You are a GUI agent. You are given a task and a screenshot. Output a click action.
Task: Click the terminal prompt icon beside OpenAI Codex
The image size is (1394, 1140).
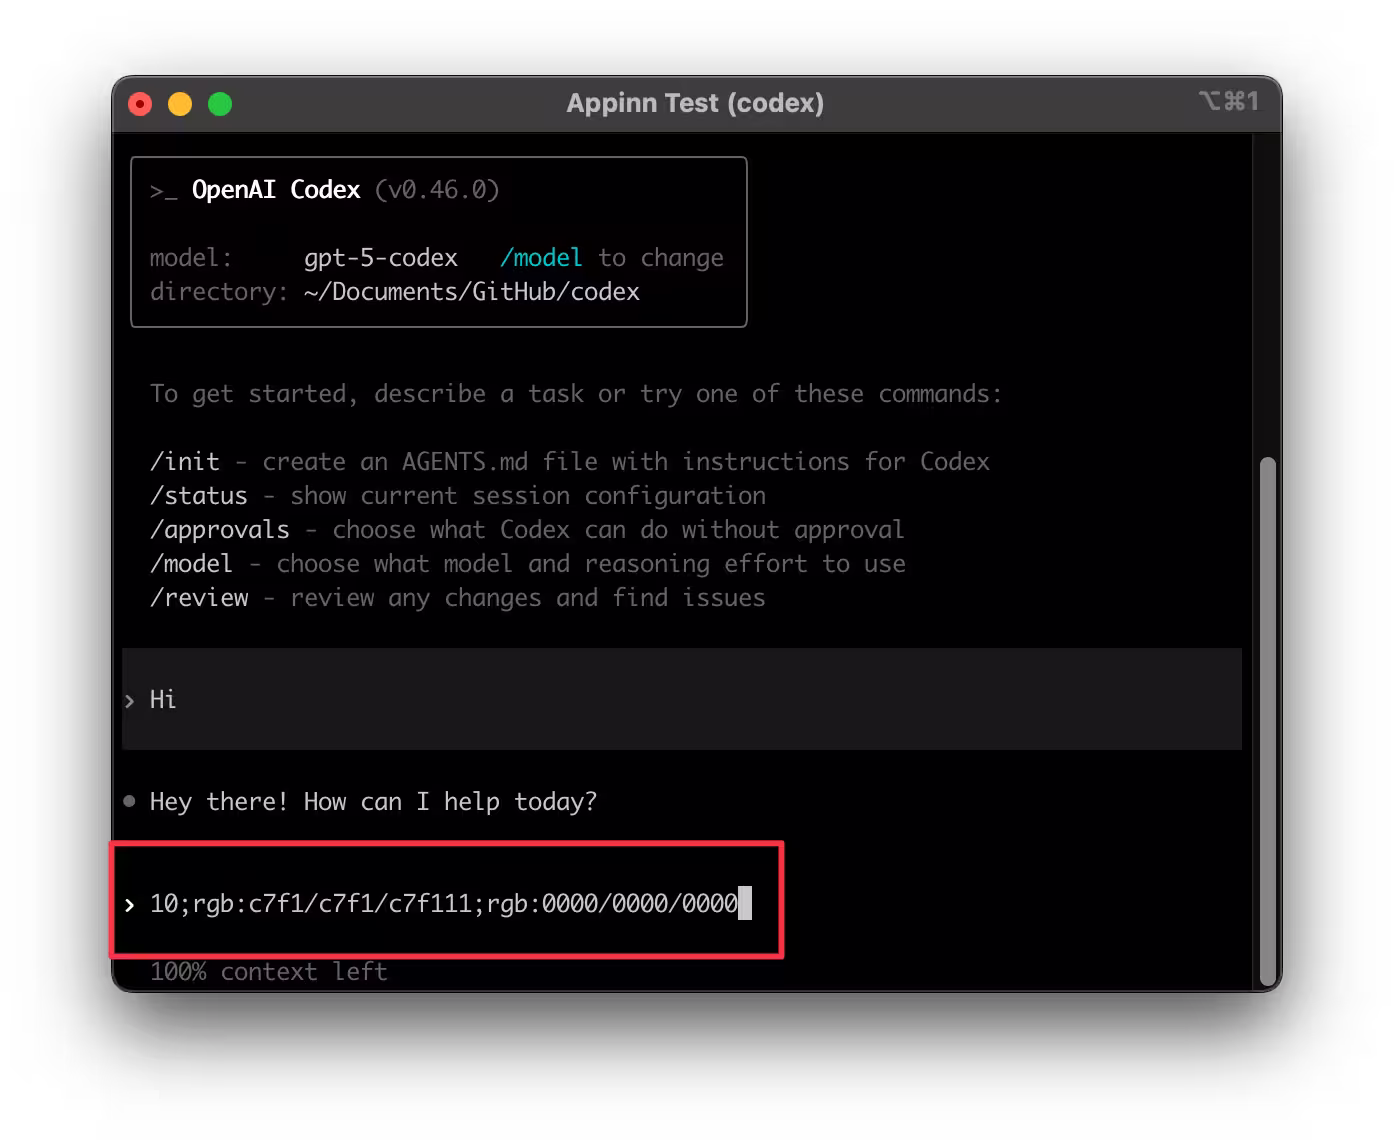click(x=163, y=191)
